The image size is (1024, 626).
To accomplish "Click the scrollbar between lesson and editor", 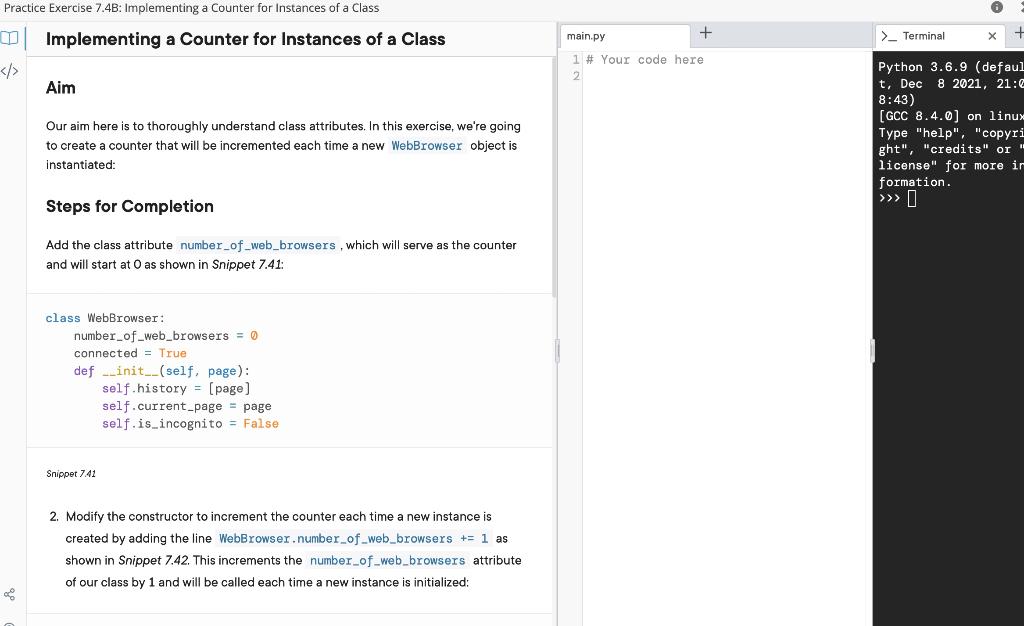I will 556,350.
